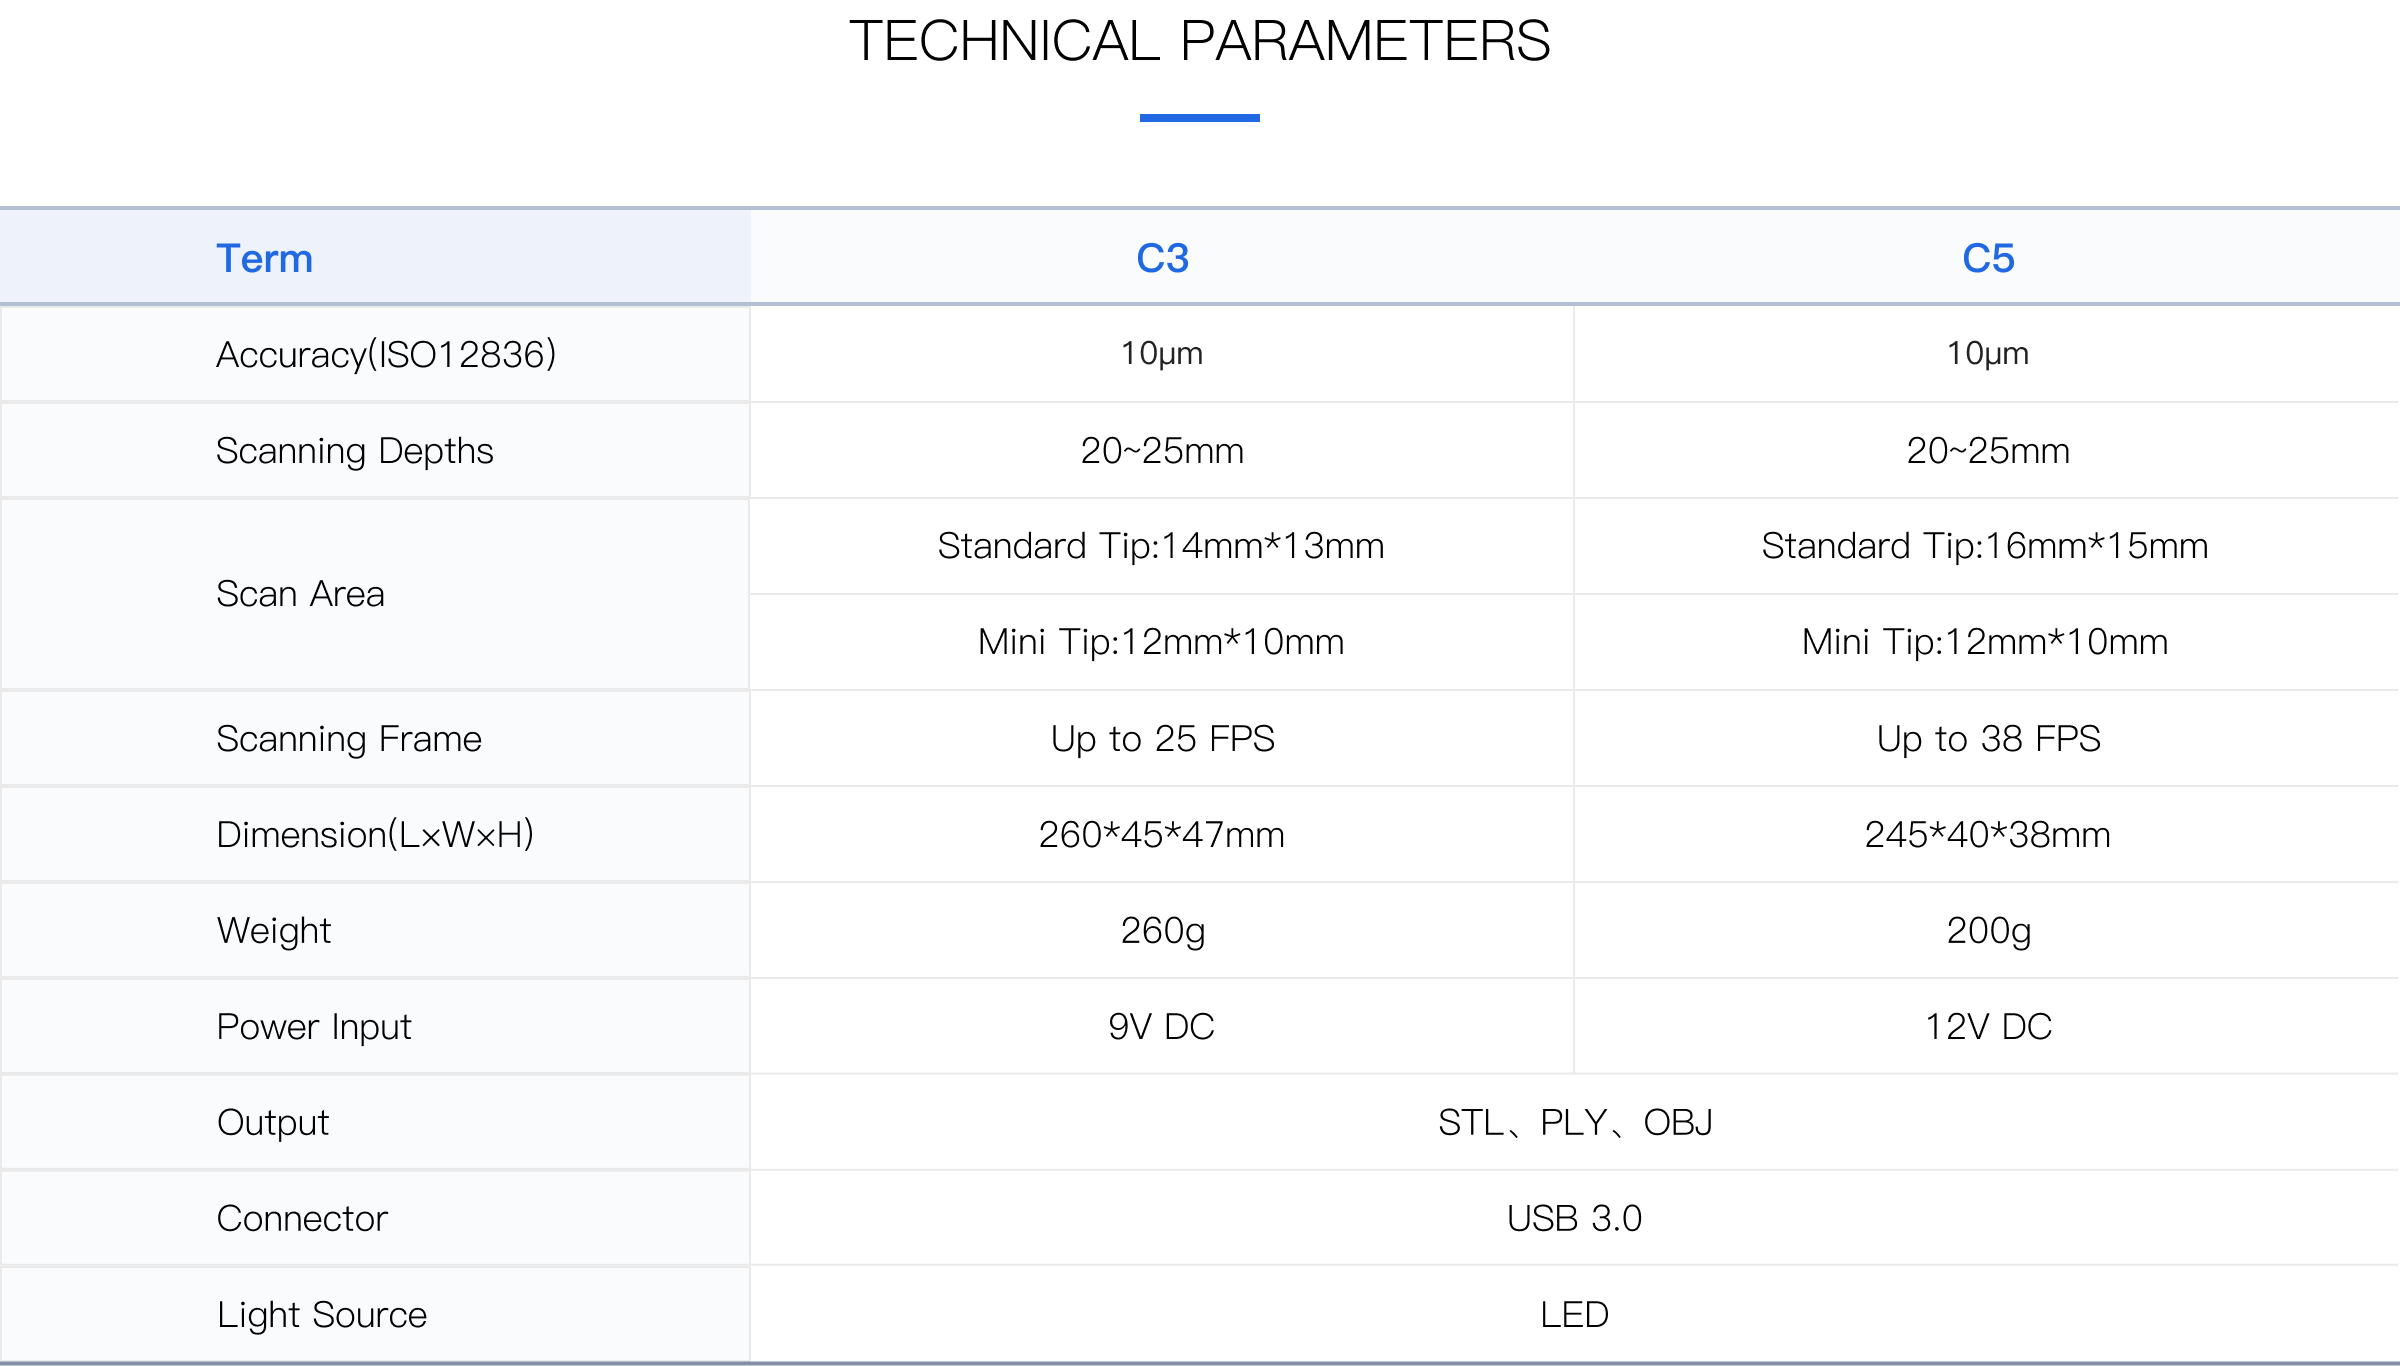Image resolution: width=2400 pixels, height=1366 pixels.
Task: Click the Term column header
Action: 265,259
